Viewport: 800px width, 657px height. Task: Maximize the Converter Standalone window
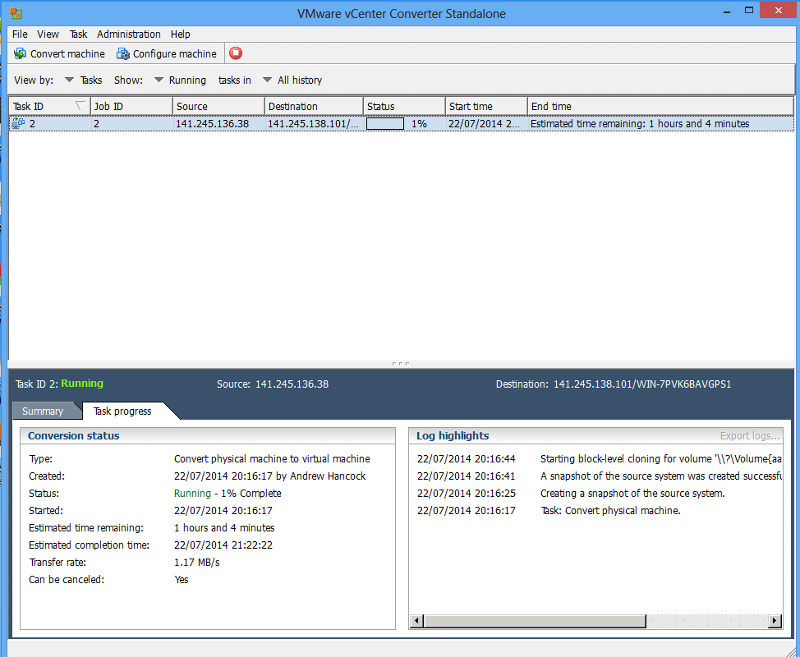click(x=748, y=10)
